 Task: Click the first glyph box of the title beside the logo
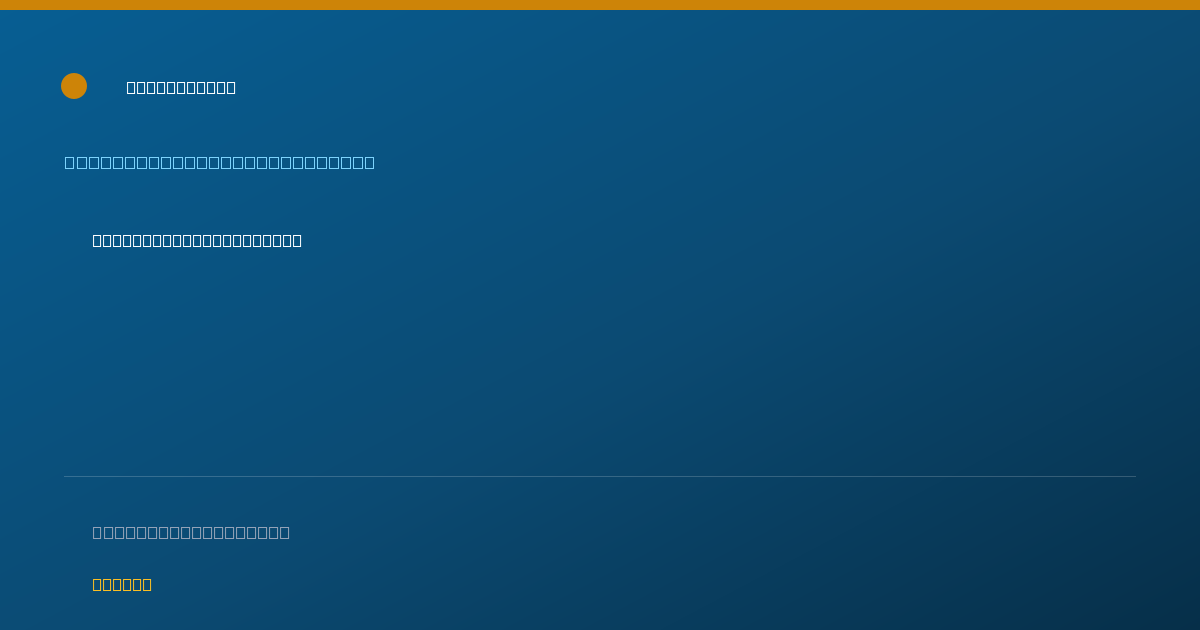tap(131, 87)
